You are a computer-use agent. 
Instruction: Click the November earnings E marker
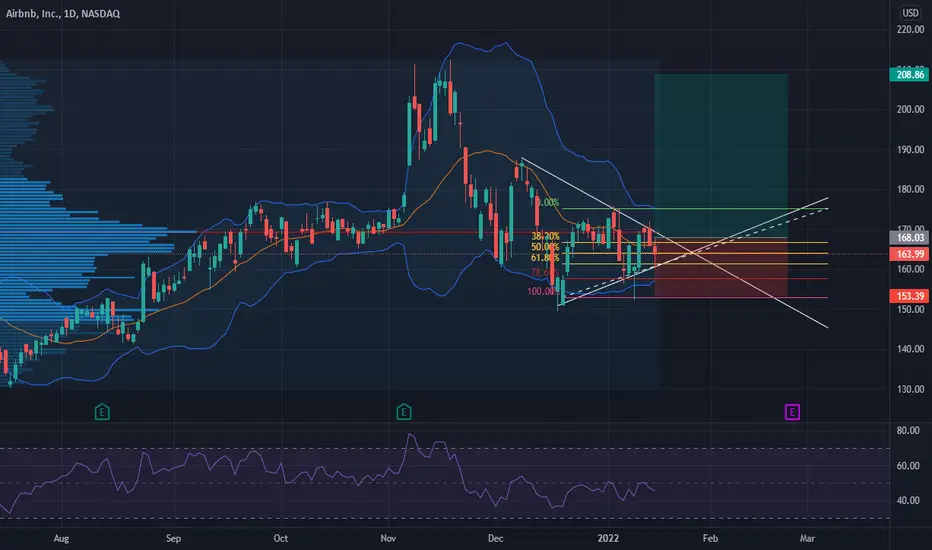pos(404,411)
